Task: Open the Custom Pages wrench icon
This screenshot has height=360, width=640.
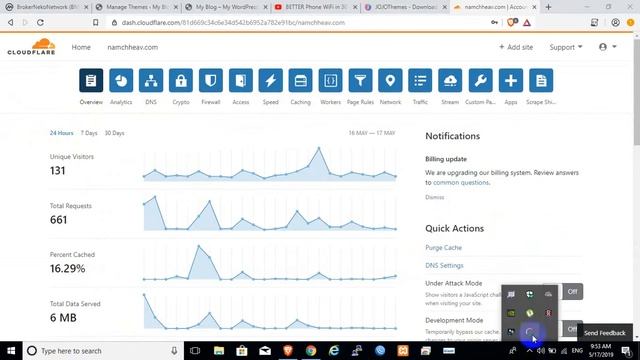Action: click(480, 80)
